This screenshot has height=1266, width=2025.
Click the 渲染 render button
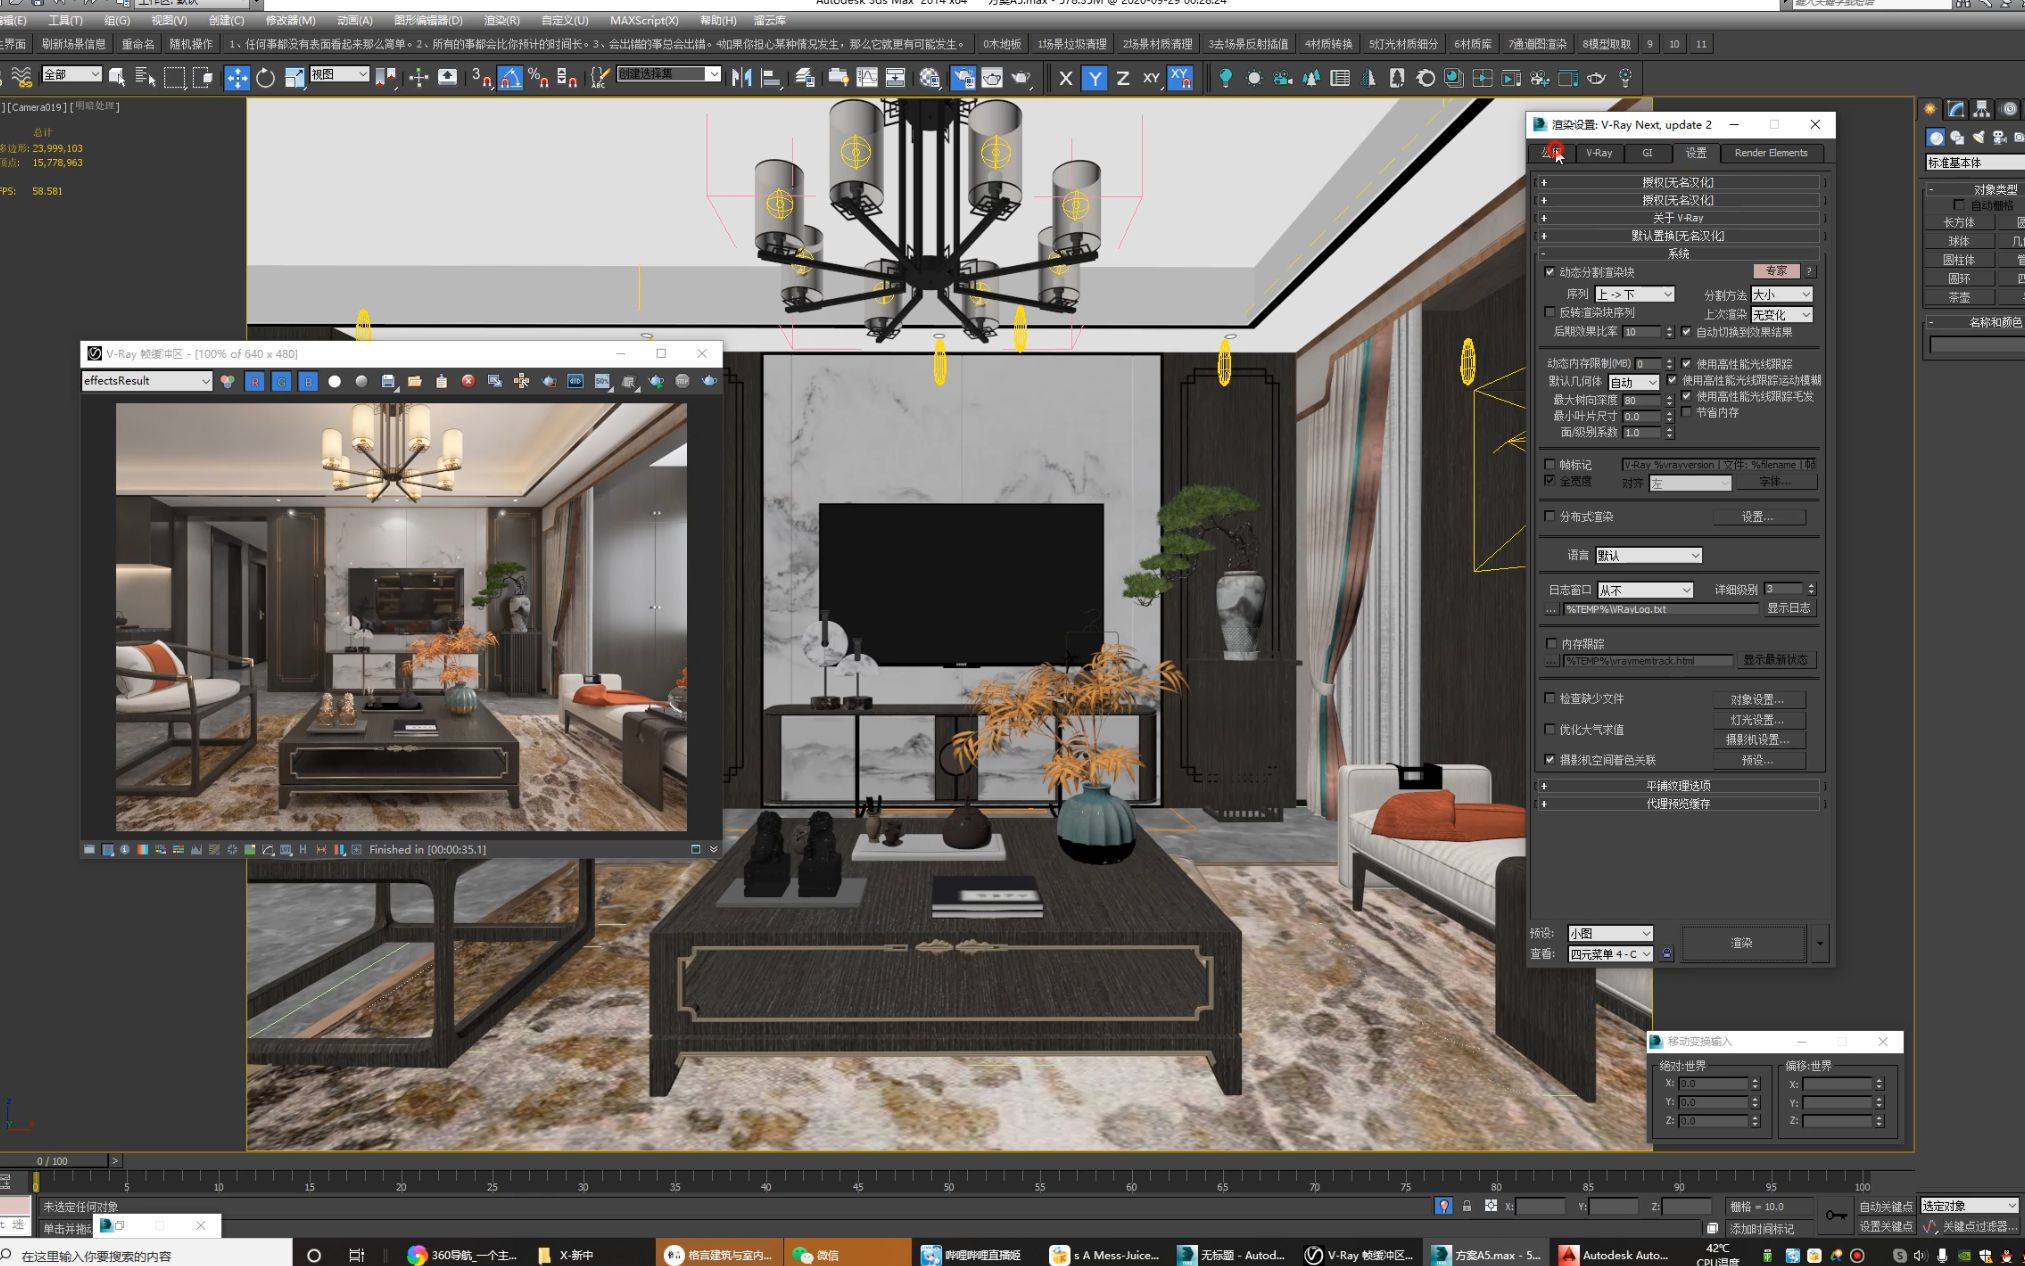[1741, 943]
